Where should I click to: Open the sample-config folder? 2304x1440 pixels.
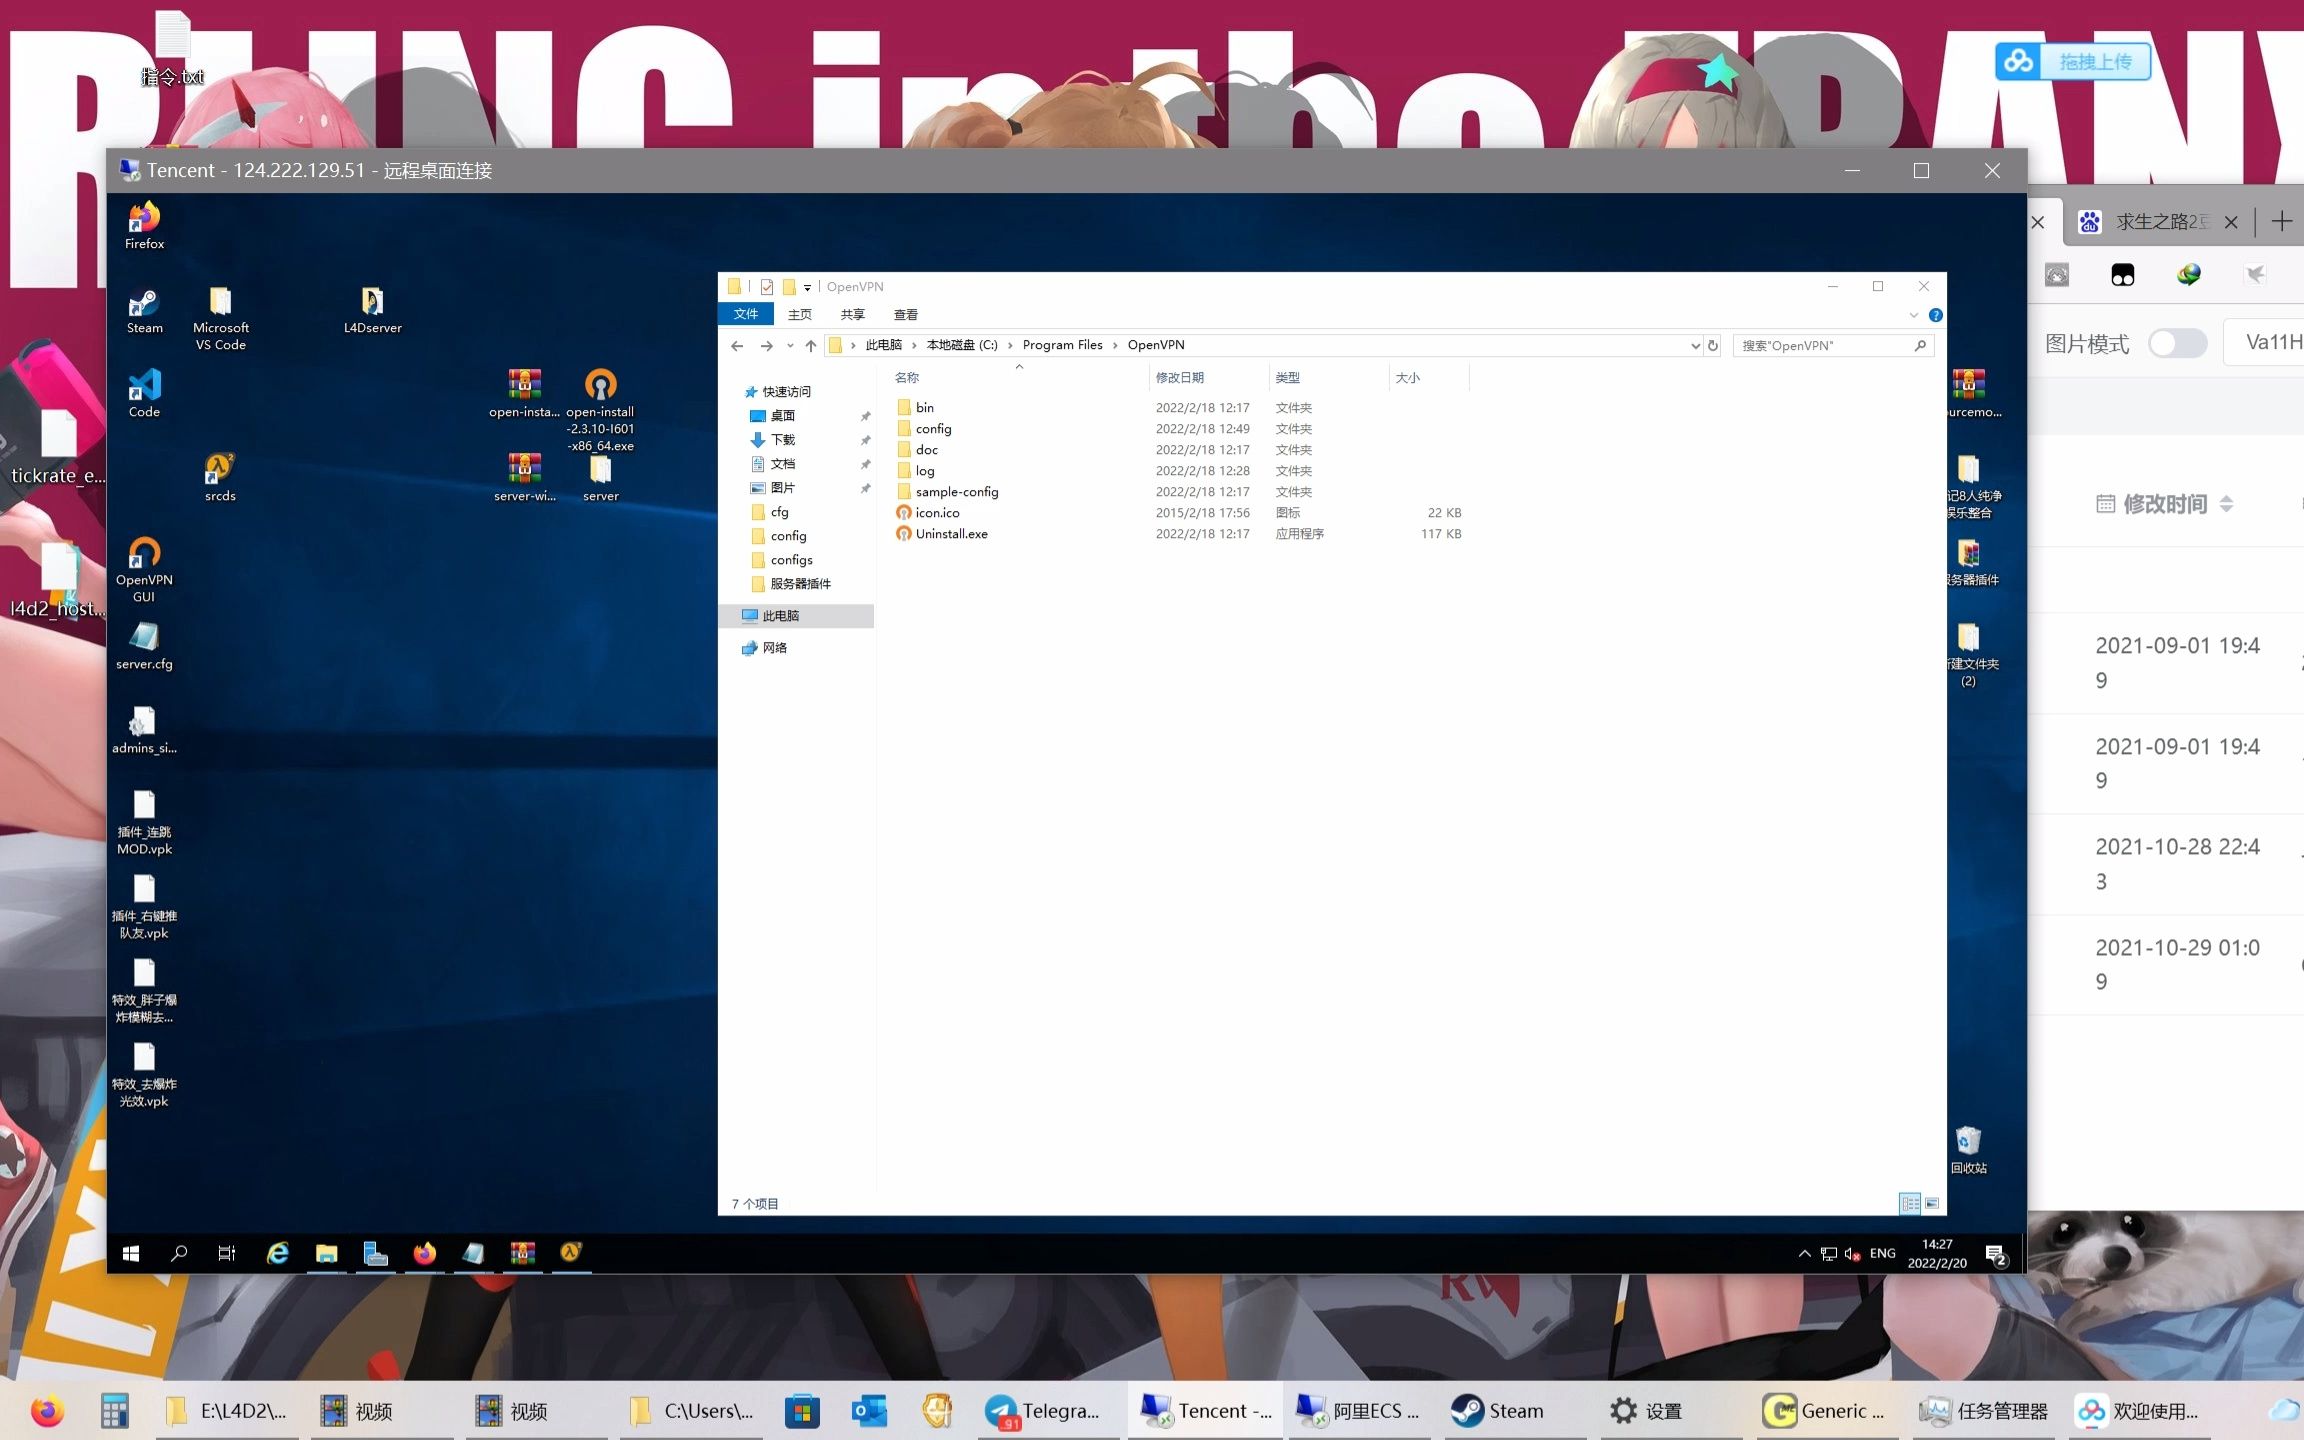tap(957, 491)
